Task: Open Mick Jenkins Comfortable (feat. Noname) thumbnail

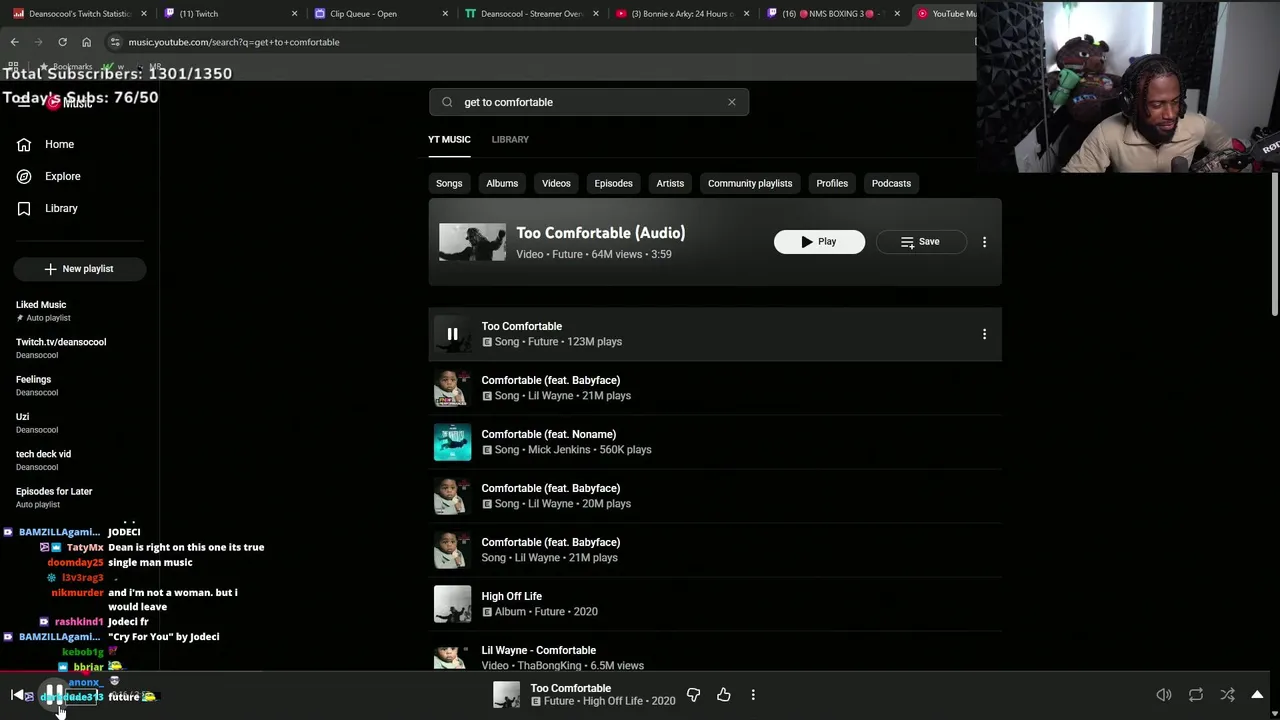Action: coord(452,442)
